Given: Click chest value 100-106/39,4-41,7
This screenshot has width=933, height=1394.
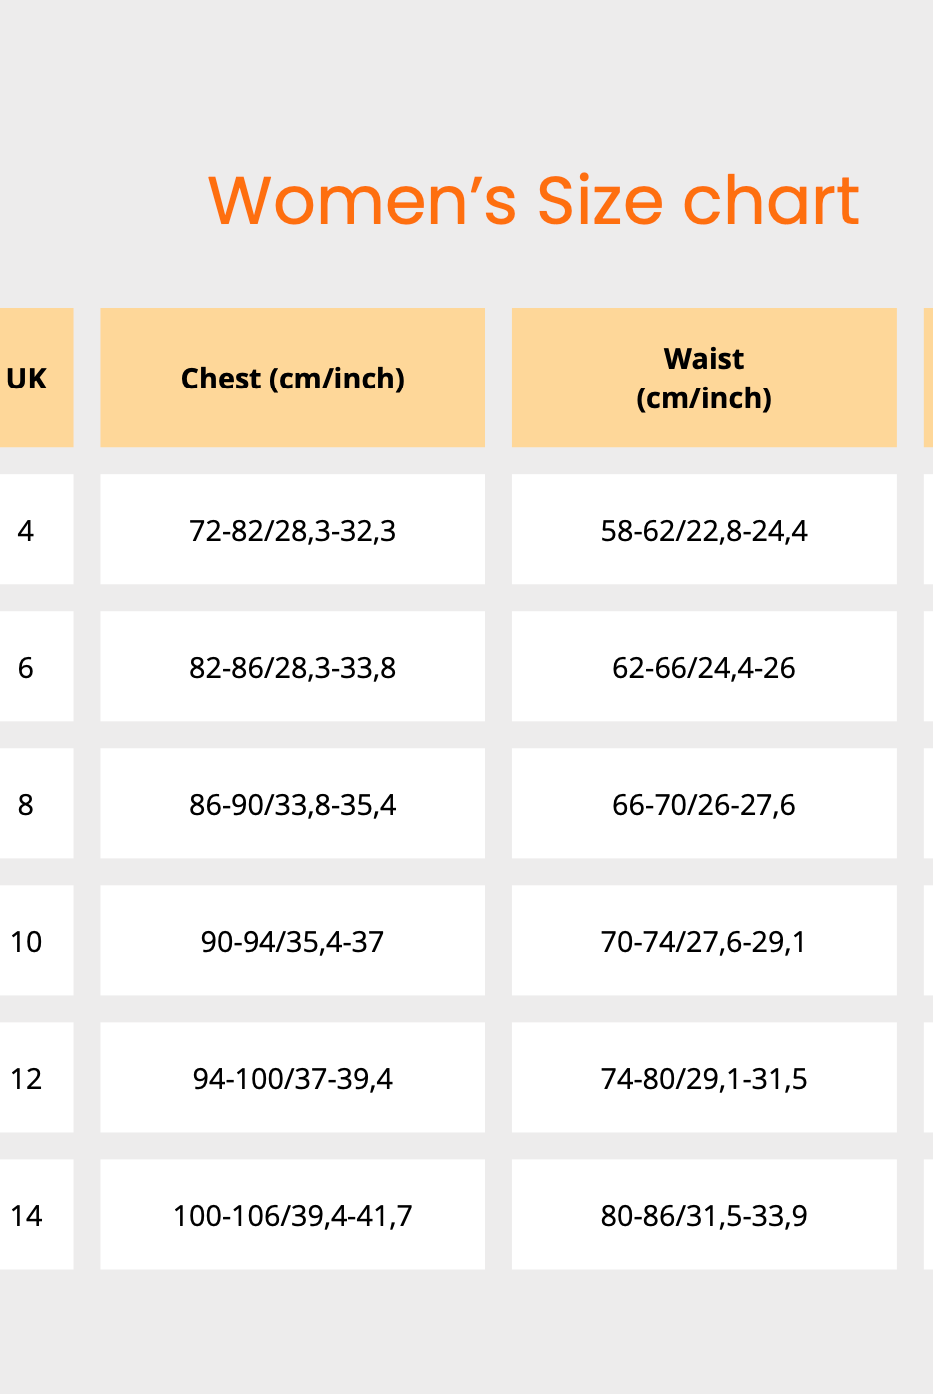Looking at the screenshot, I should [292, 1215].
